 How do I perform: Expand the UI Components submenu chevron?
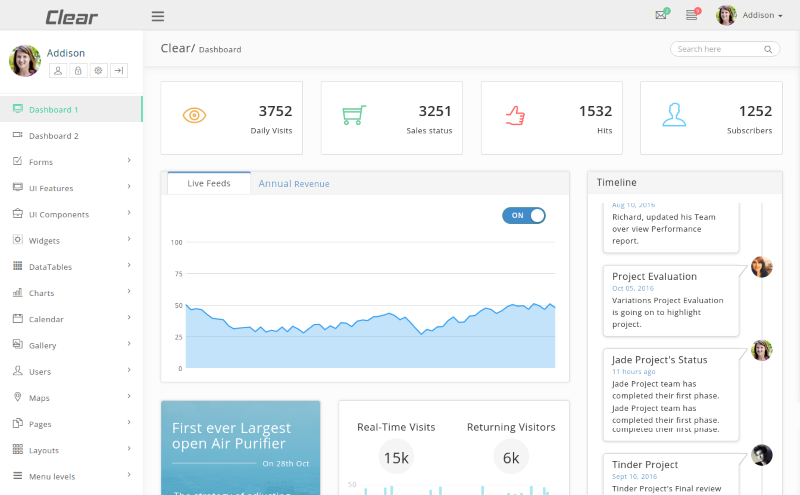point(129,212)
